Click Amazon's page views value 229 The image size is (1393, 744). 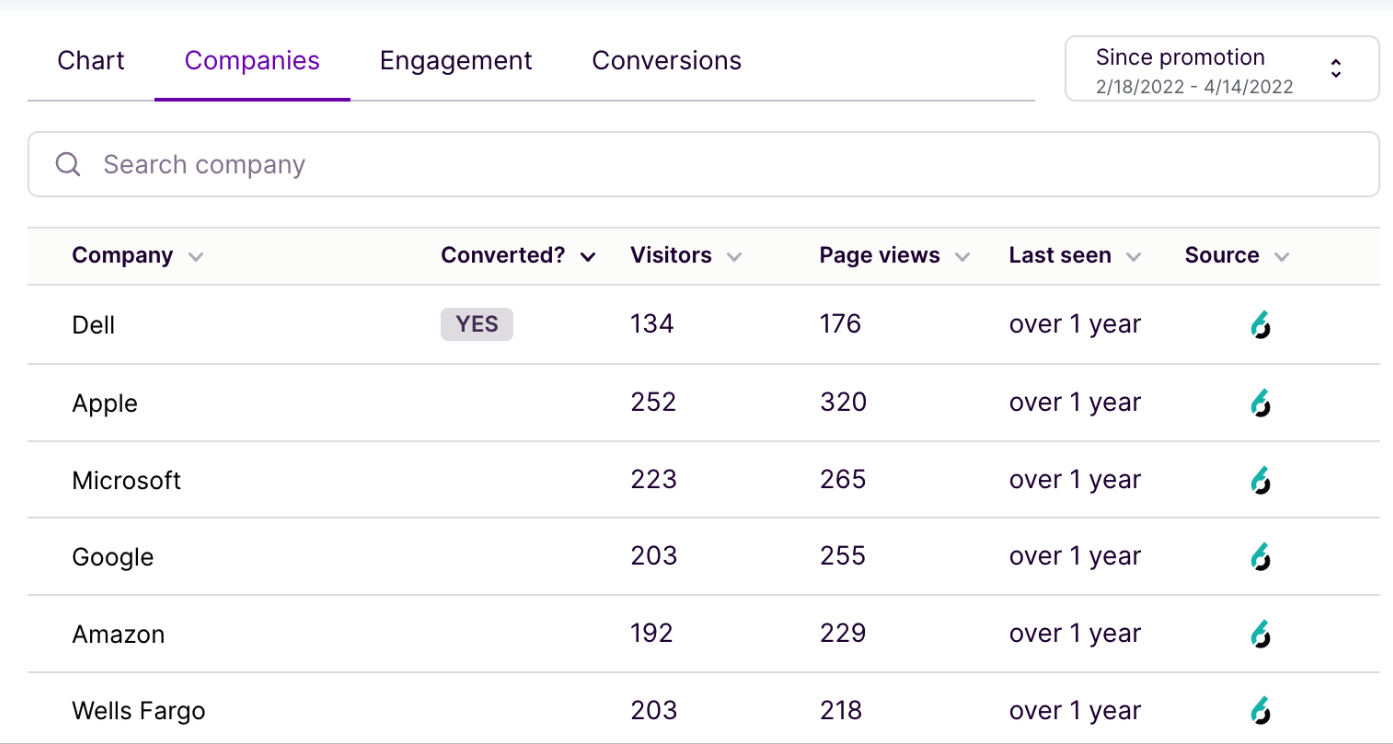point(842,633)
